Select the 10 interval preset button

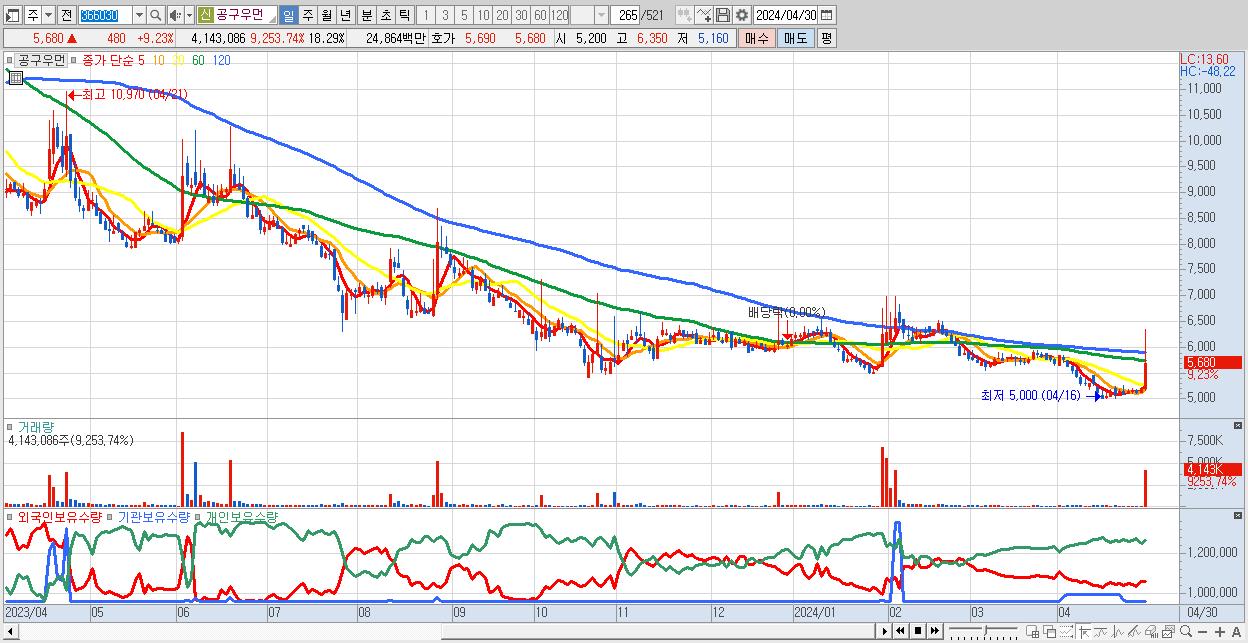point(483,15)
